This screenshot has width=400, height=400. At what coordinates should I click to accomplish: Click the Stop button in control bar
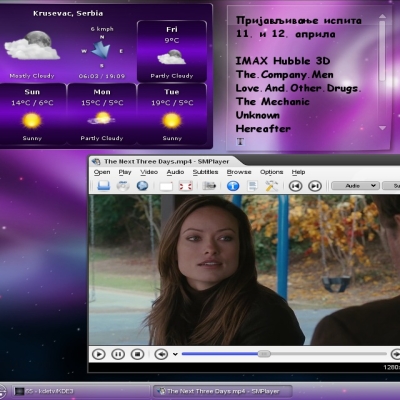(x=137, y=354)
